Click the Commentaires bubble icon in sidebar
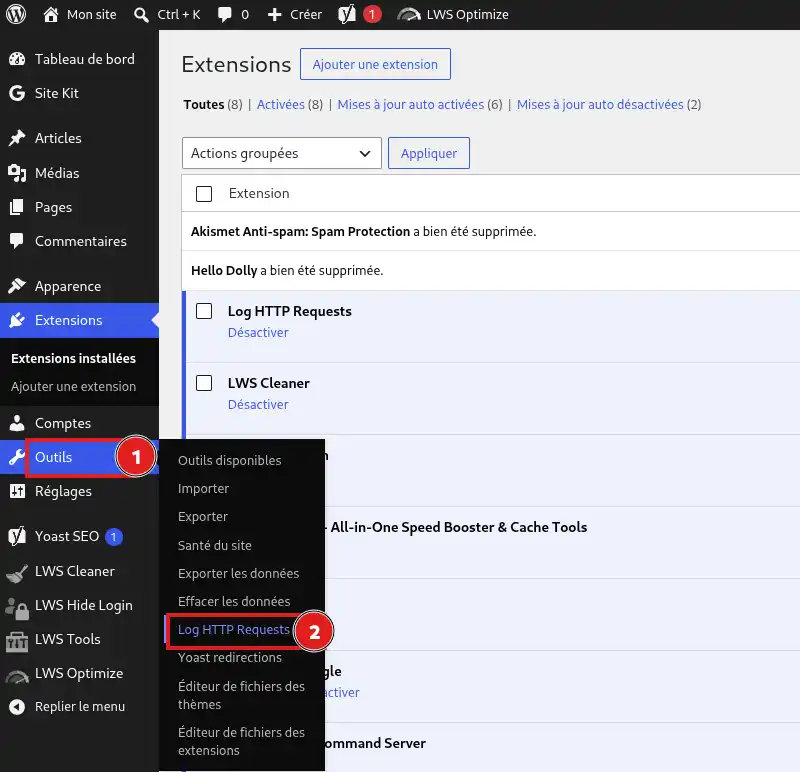 (17, 241)
